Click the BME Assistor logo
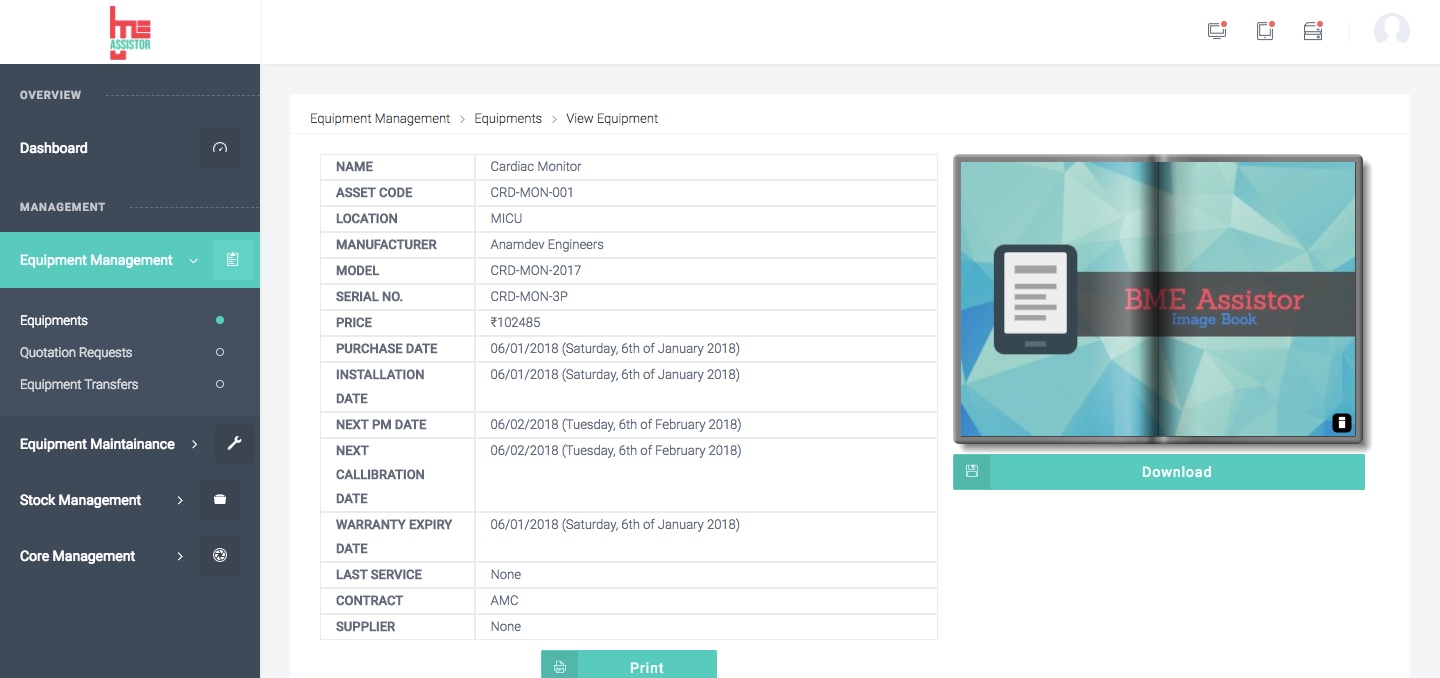Viewport: 1440px width, 678px height. 130,33
